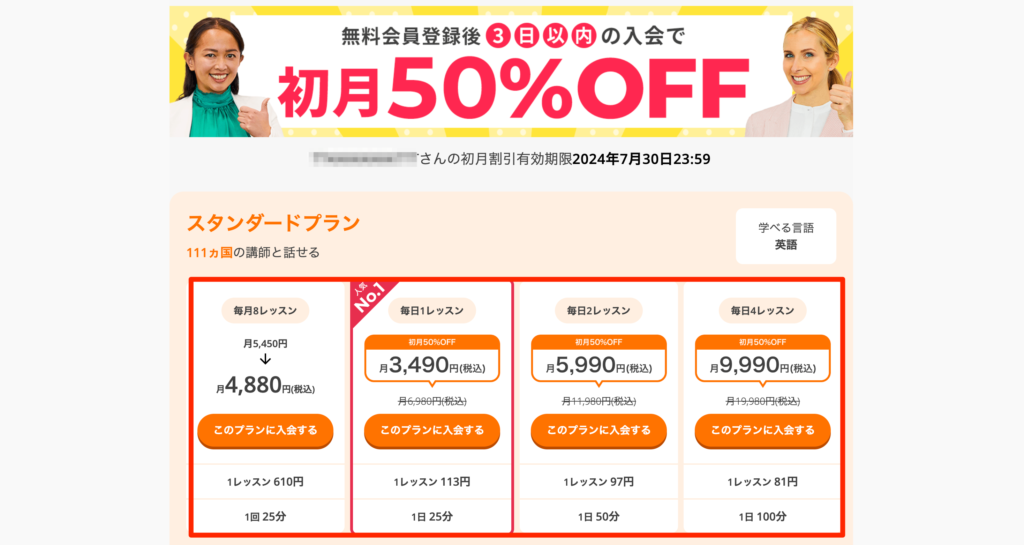Click the 1レッスン 113円 row
Image resolution: width=1024 pixels, height=545 pixels.
coord(432,482)
